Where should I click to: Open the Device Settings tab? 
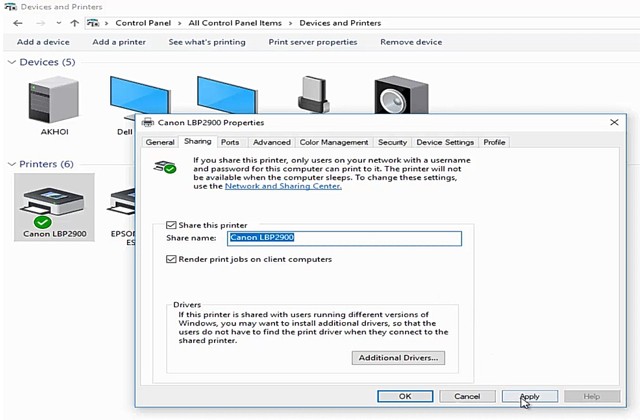click(x=445, y=142)
